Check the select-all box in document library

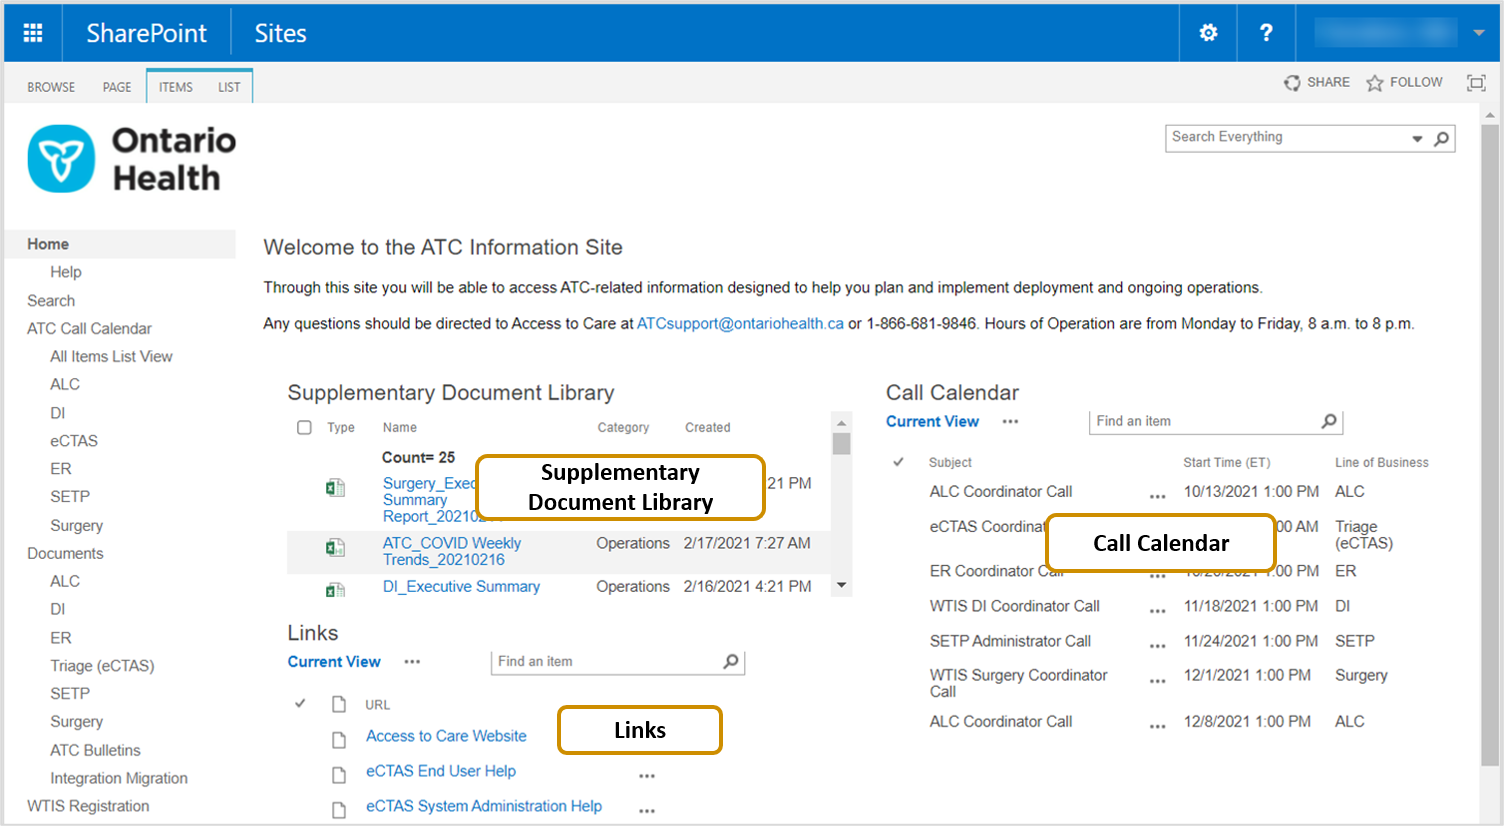[304, 427]
